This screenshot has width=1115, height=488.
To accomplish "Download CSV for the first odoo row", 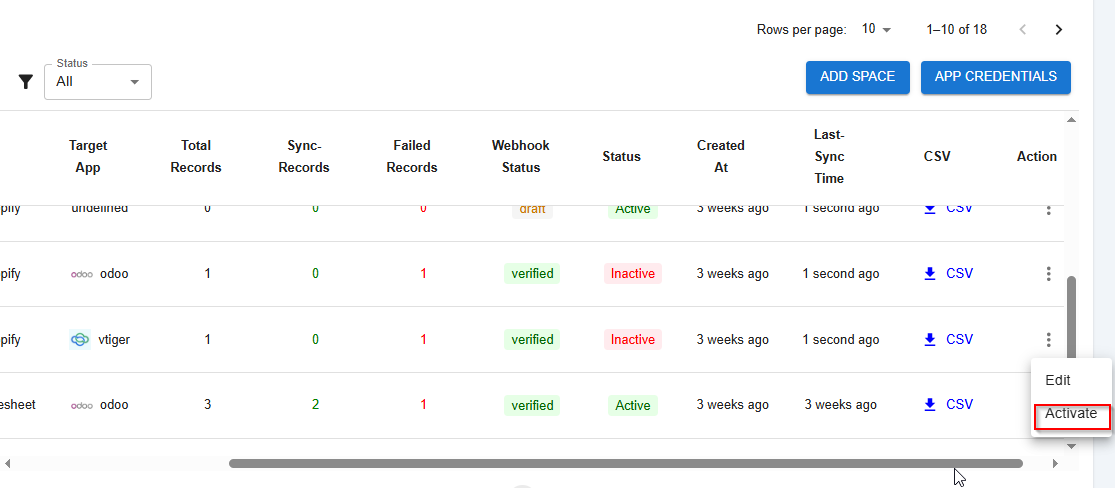I will tap(948, 274).
